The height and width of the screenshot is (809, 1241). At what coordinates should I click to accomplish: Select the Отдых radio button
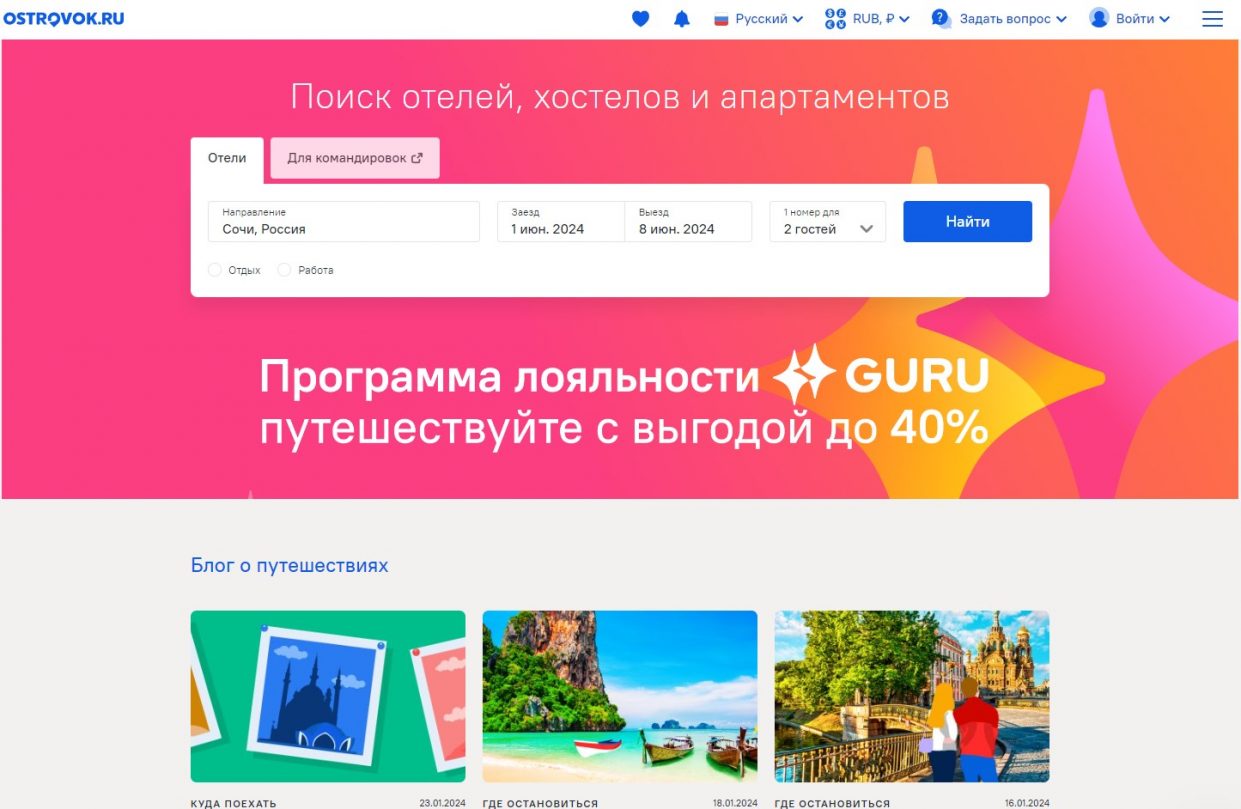[x=214, y=270]
